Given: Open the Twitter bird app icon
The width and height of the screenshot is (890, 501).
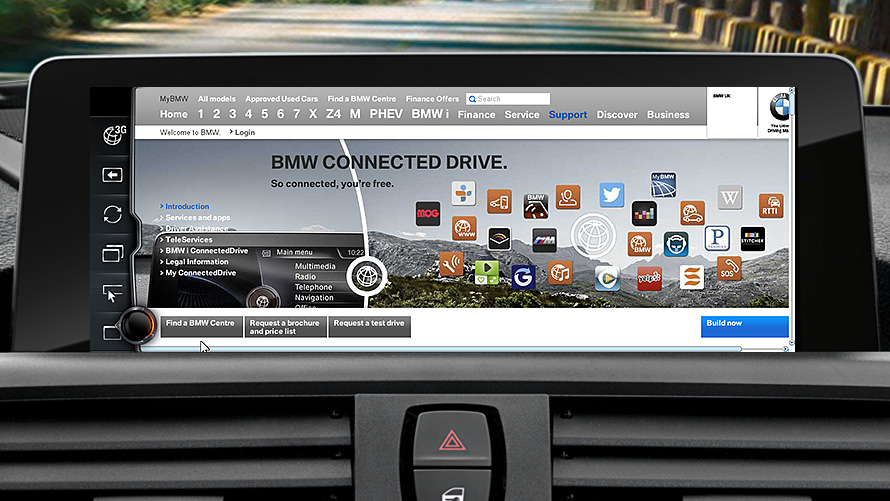Looking at the screenshot, I should click(611, 195).
